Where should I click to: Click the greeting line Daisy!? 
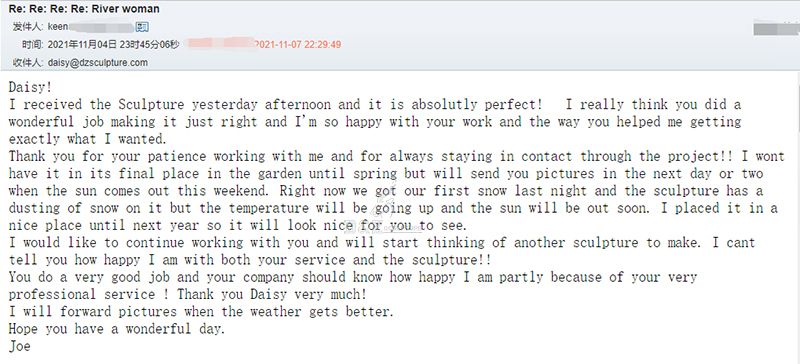pyautogui.click(x=30, y=87)
